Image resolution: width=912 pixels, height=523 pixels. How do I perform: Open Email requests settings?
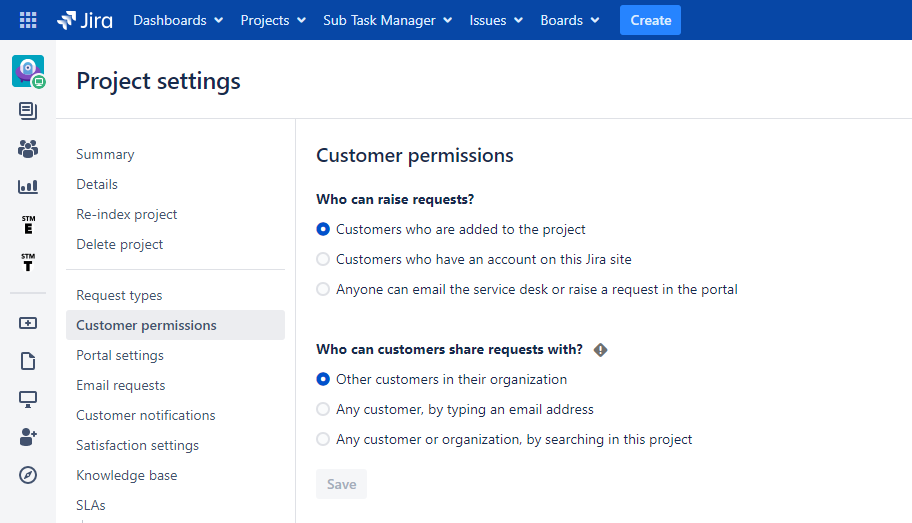pyautogui.click(x=121, y=385)
